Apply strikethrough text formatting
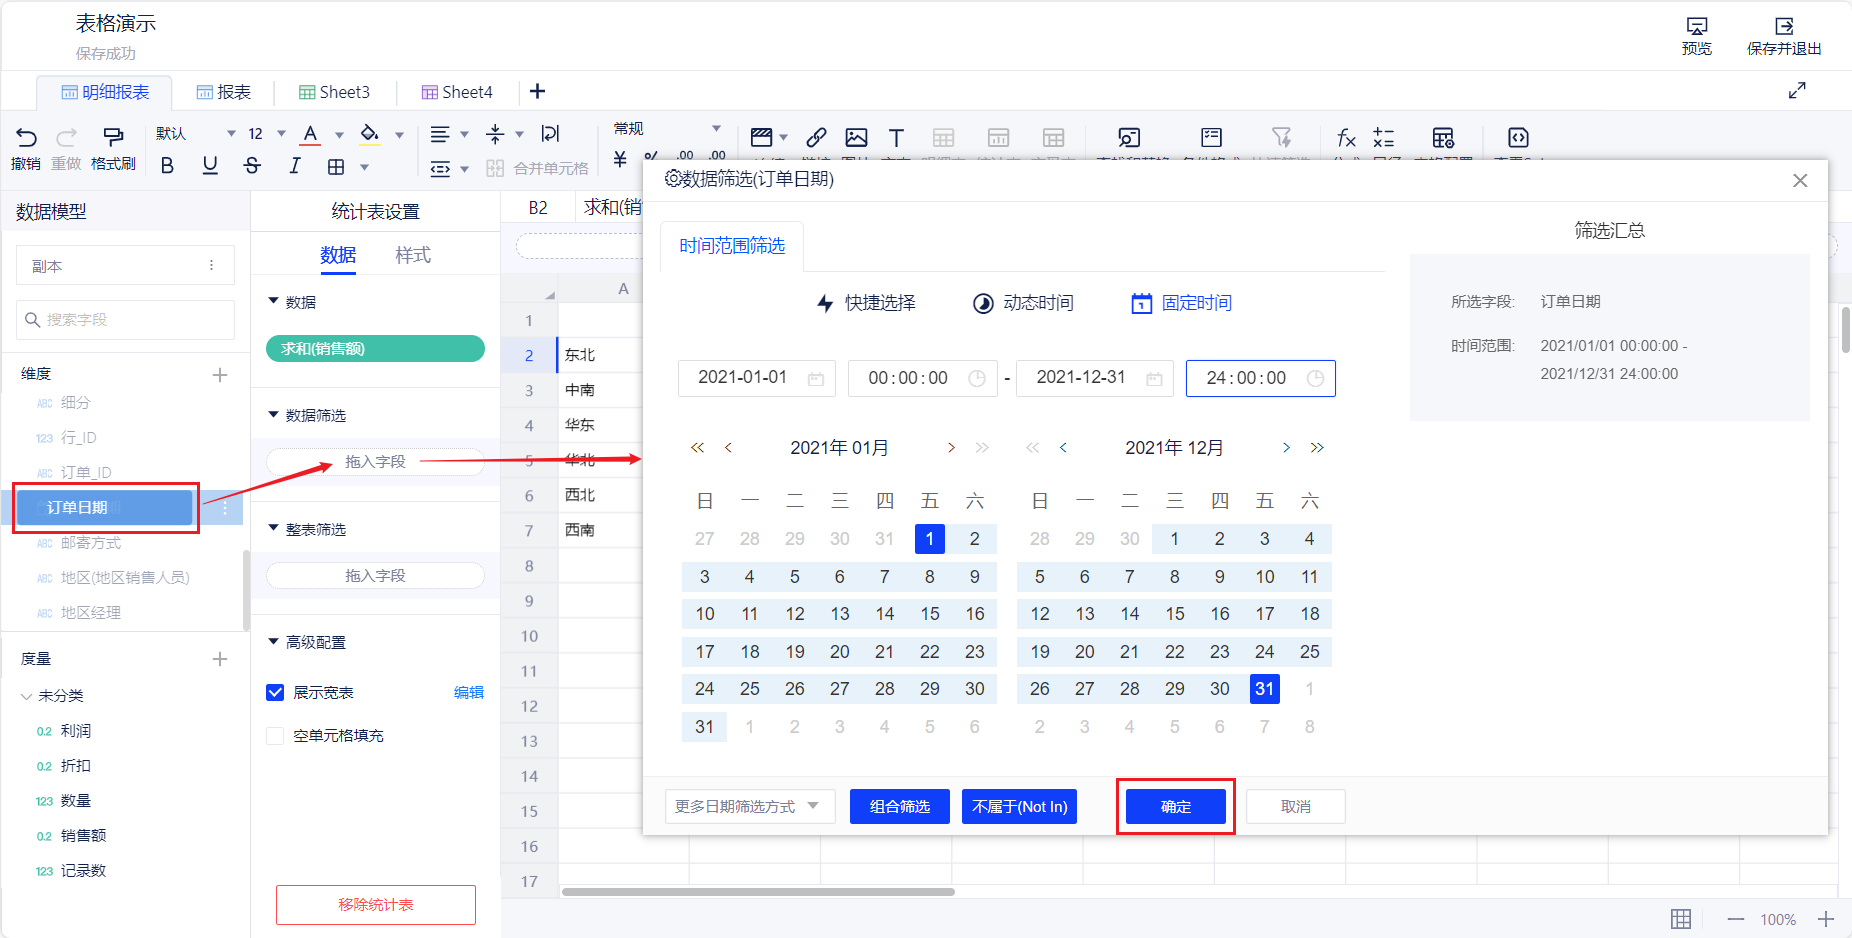This screenshot has width=1852, height=938. 252,166
